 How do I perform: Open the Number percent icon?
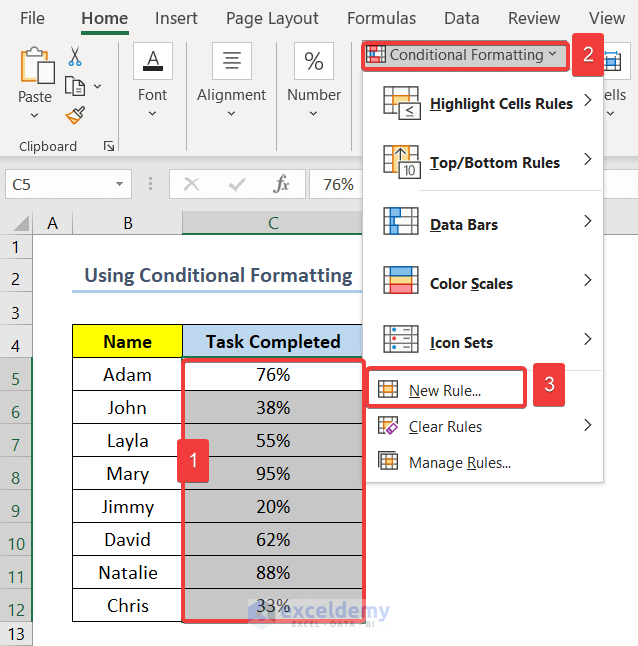(x=314, y=61)
